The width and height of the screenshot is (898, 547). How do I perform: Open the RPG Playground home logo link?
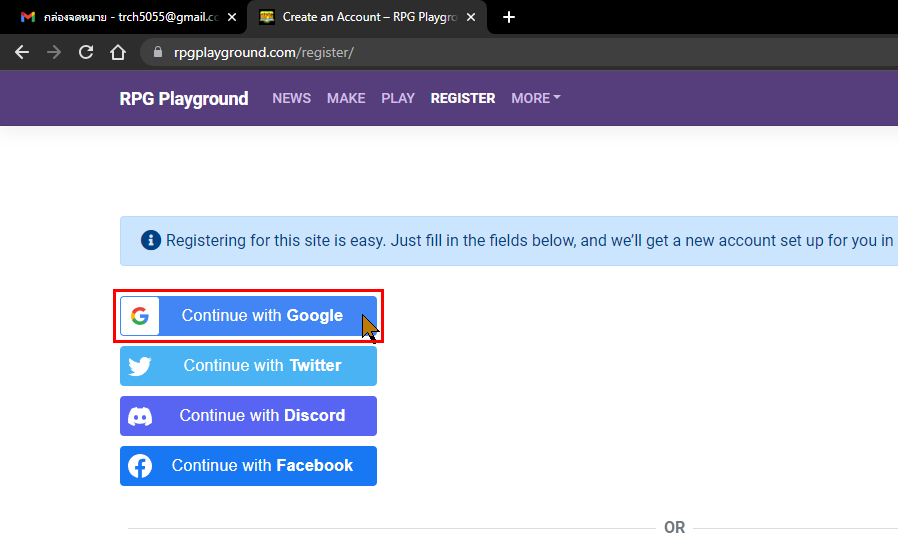click(184, 99)
